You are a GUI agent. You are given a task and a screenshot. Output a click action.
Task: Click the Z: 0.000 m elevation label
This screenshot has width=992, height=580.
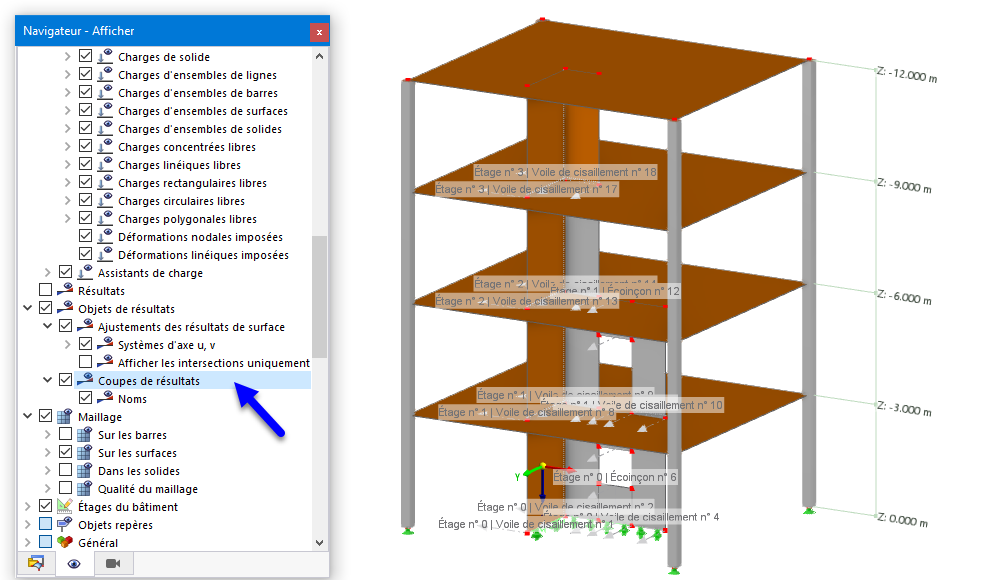(x=902, y=519)
